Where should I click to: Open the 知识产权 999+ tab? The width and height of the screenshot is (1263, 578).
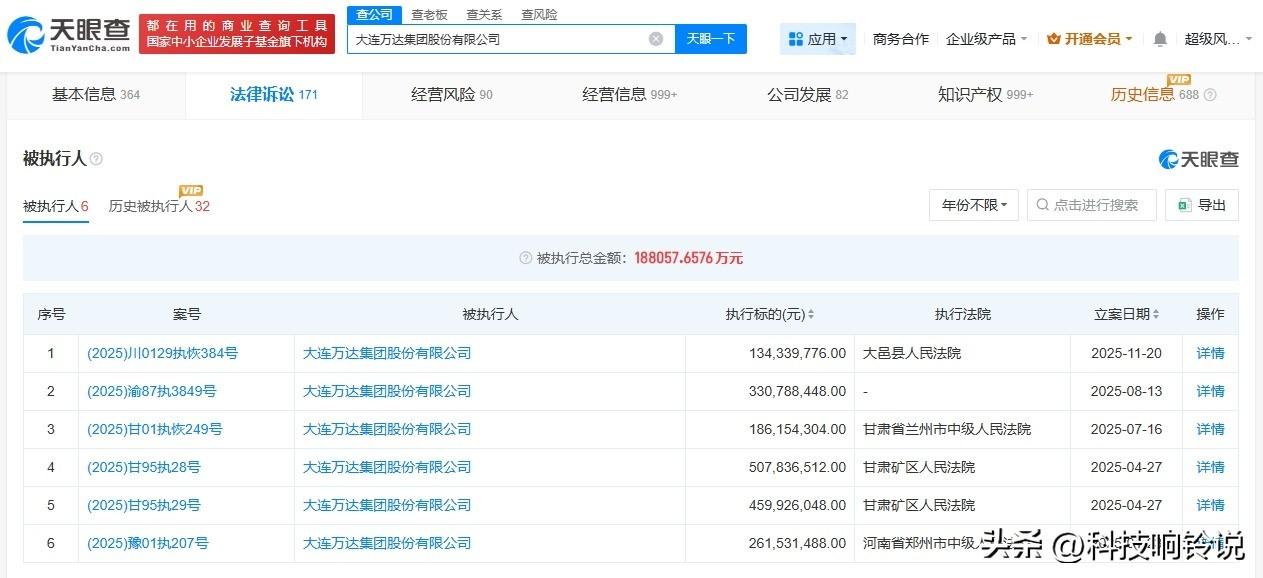click(x=986, y=95)
